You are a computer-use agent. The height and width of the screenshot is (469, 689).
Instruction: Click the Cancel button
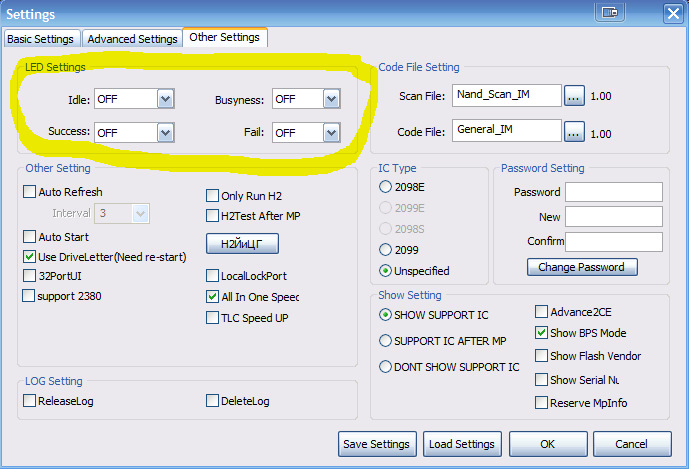coord(632,444)
